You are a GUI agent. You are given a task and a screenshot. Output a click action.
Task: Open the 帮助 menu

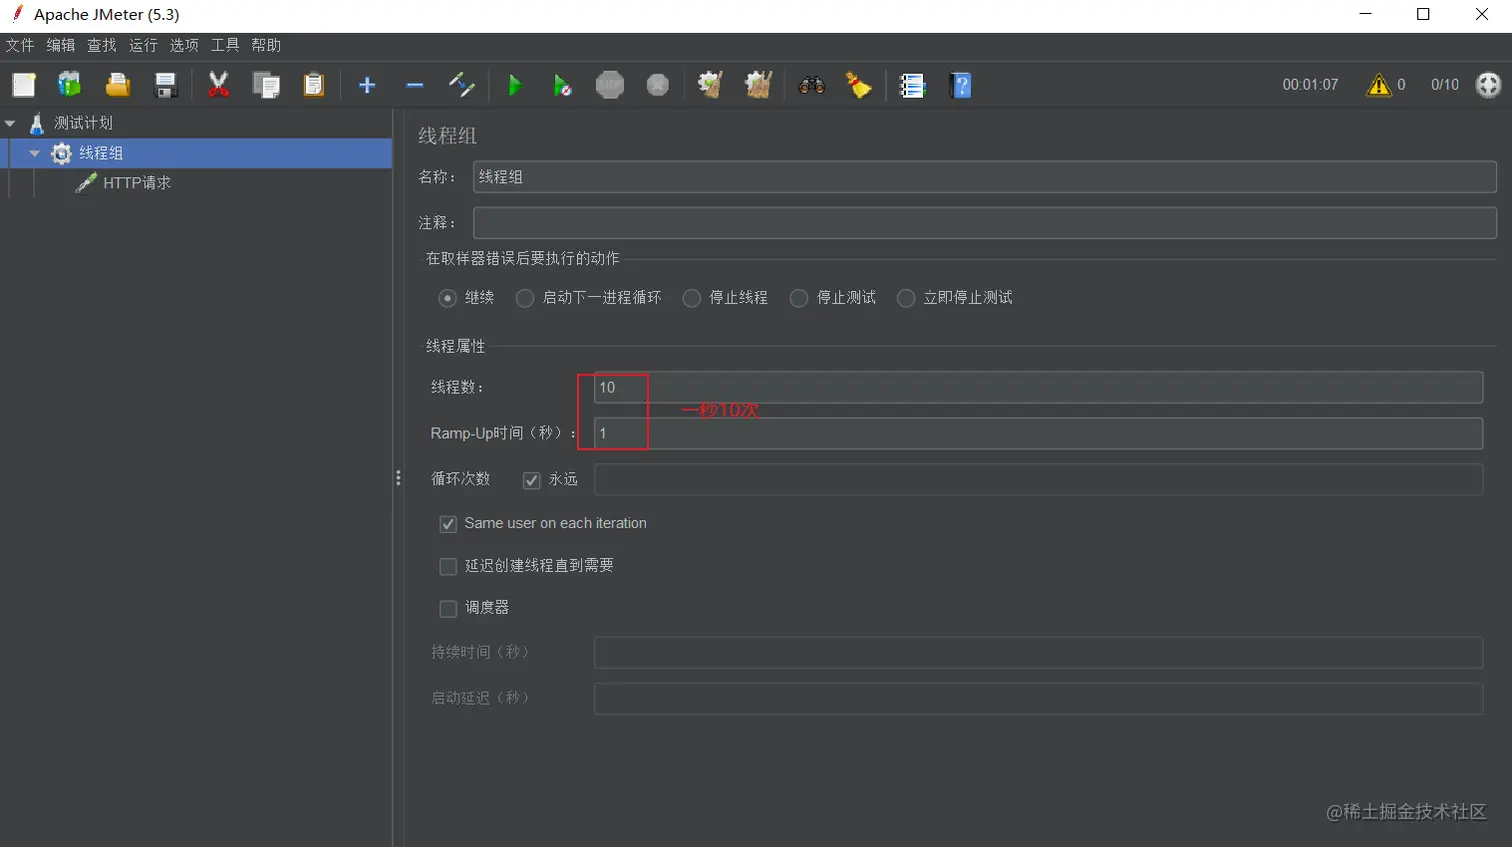coord(266,45)
